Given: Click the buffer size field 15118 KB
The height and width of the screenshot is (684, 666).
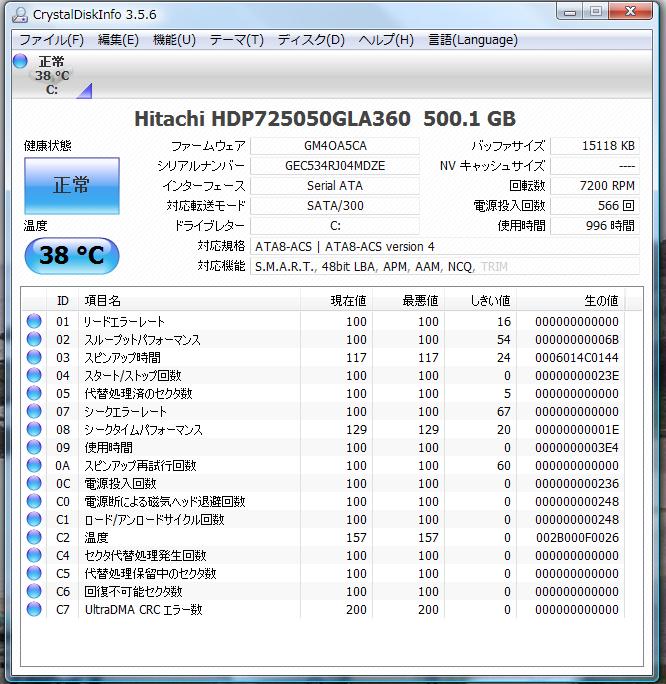Looking at the screenshot, I should point(595,146).
